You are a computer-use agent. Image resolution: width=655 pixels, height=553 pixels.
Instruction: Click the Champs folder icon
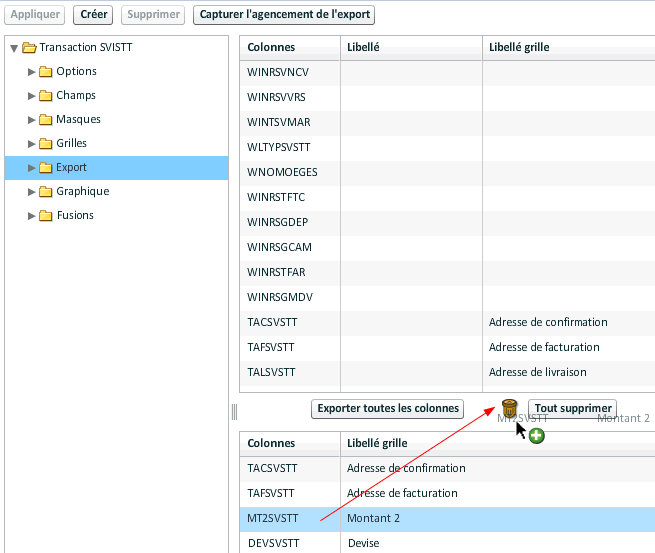coord(45,96)
